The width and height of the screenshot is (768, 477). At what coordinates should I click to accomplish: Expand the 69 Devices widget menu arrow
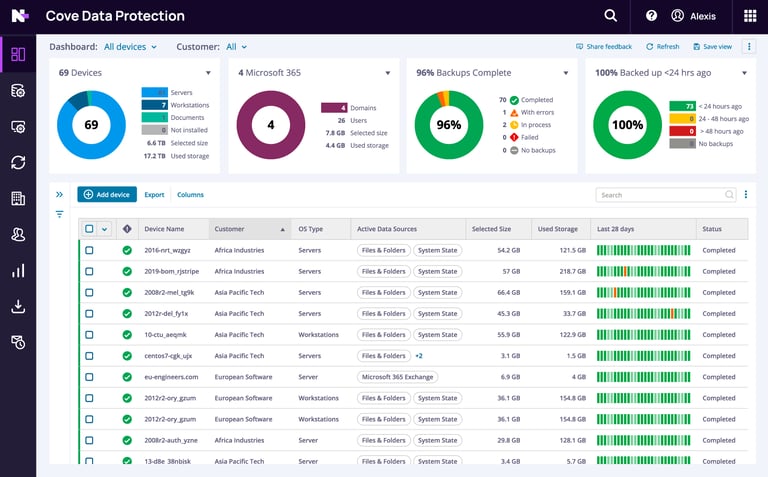point(208,73)
